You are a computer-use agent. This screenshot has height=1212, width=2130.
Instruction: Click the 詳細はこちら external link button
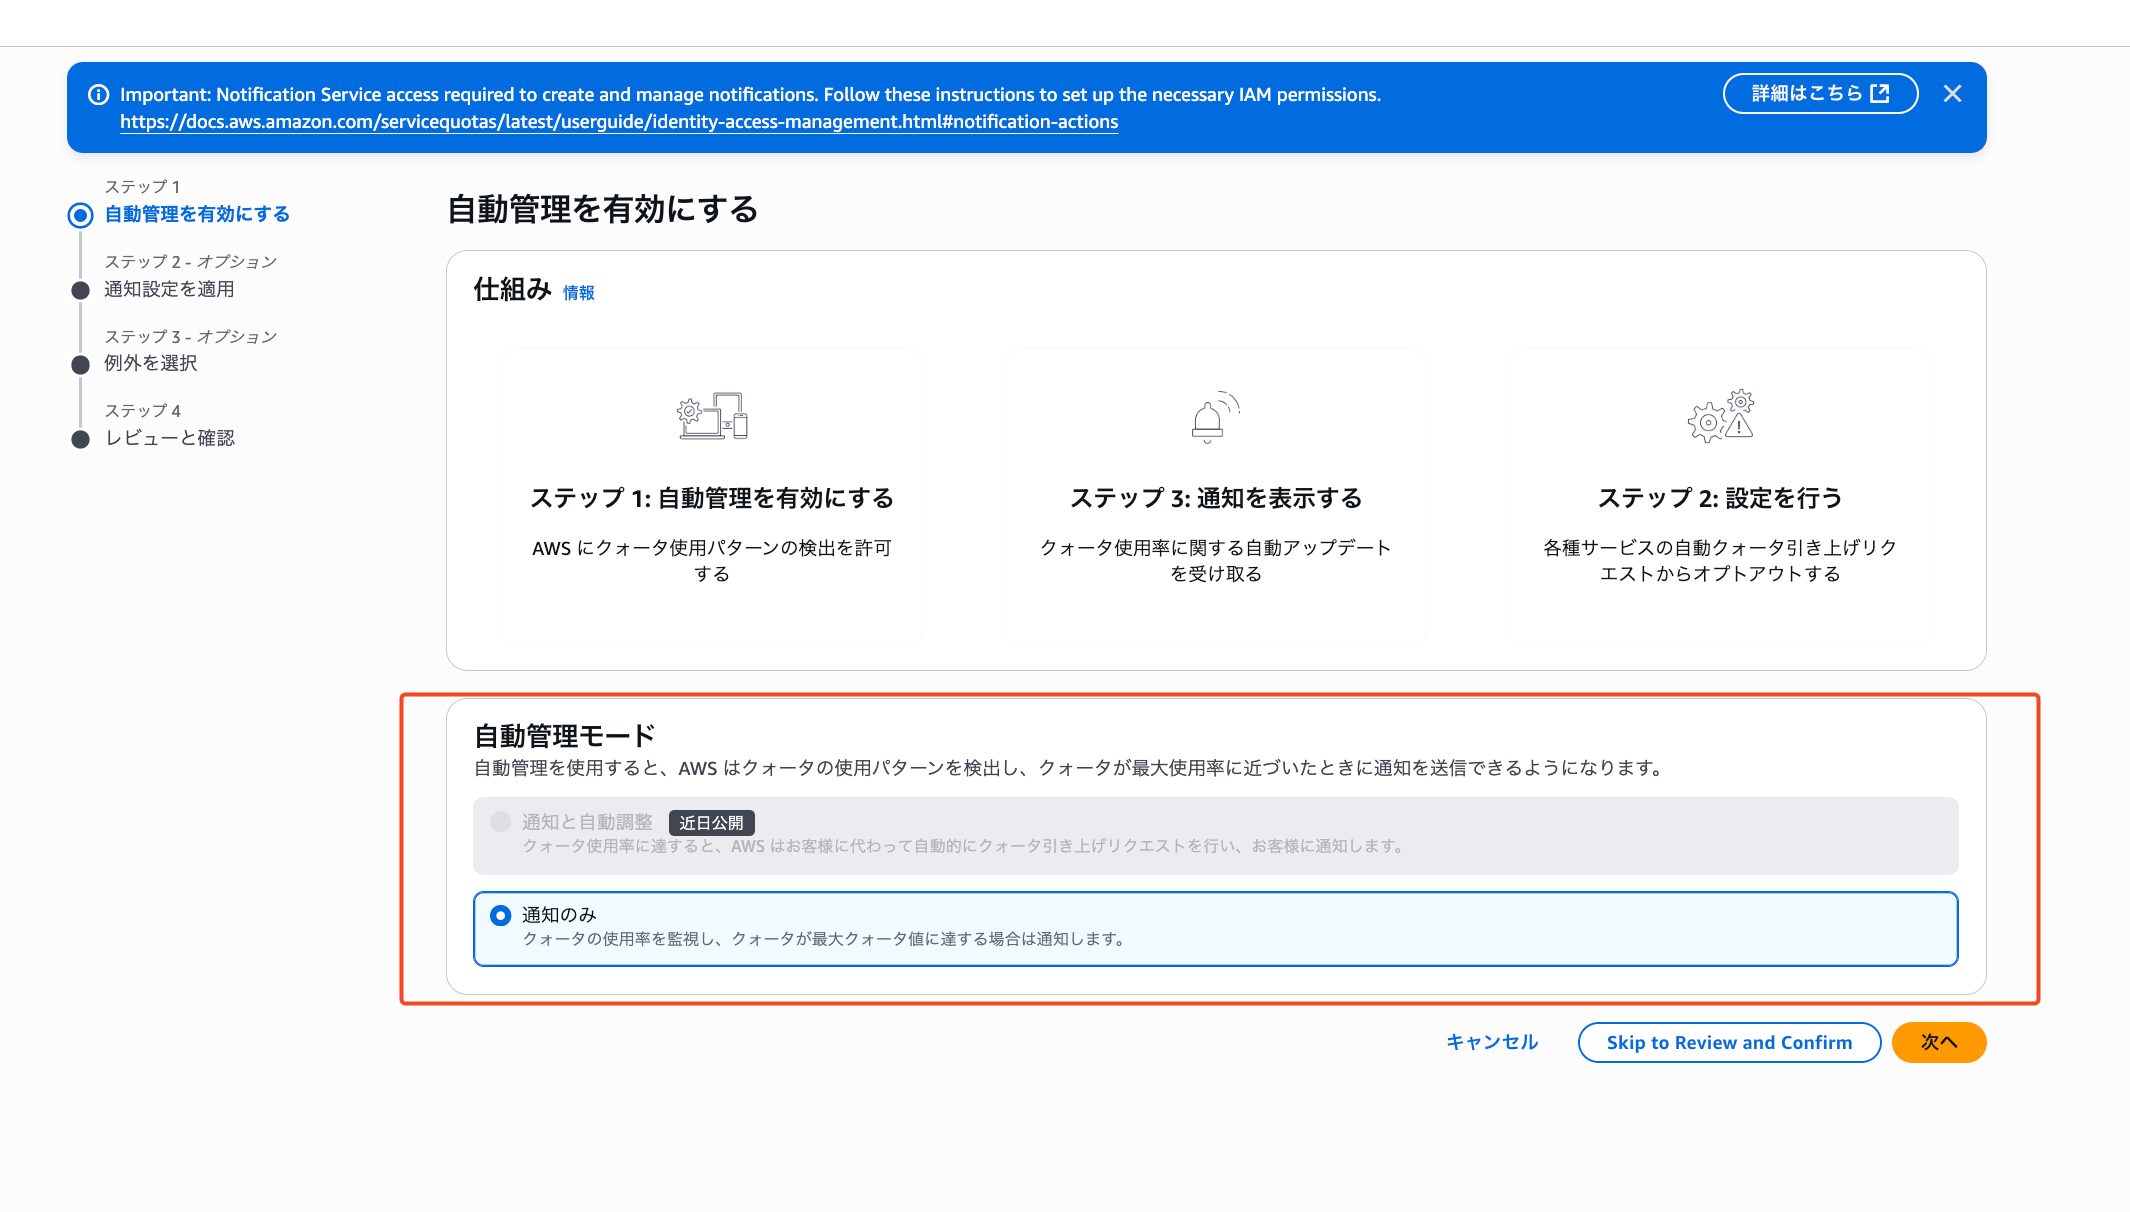(x=1819, y=94)
